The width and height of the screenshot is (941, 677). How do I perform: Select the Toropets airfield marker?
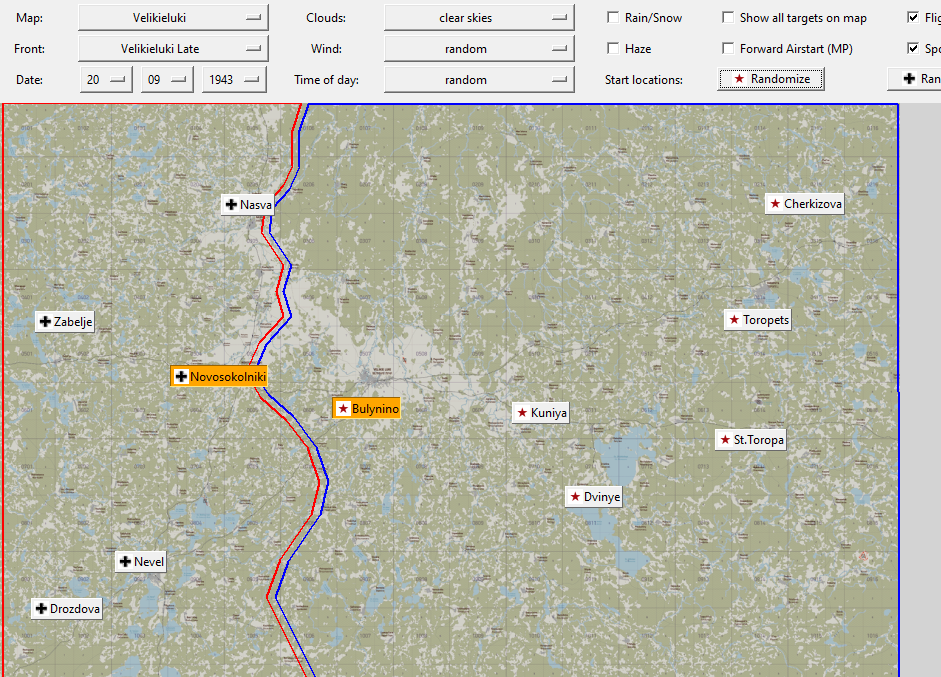click(x=758, y=319)
